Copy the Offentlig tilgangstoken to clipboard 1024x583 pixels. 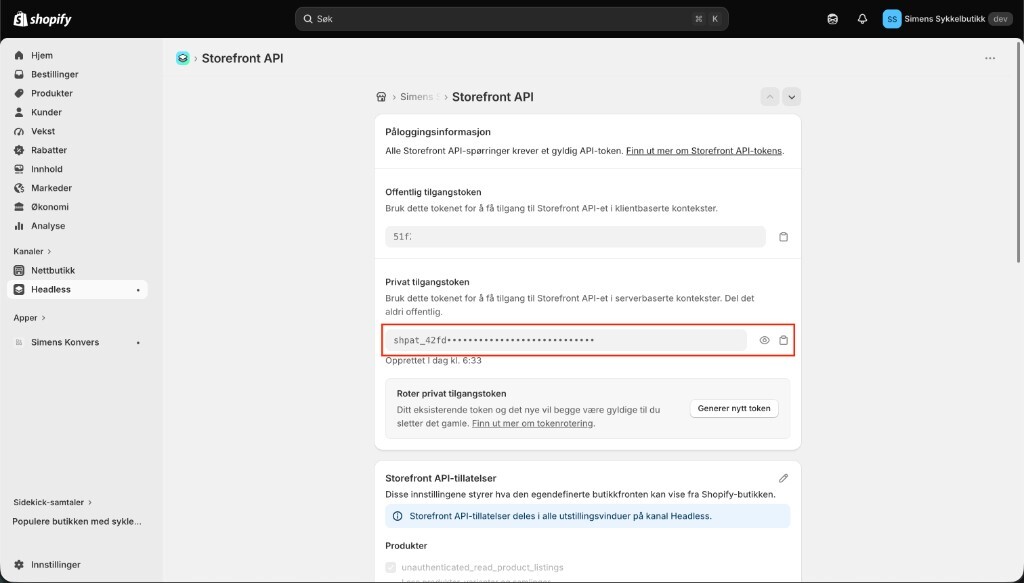click(x=784, y=237)
